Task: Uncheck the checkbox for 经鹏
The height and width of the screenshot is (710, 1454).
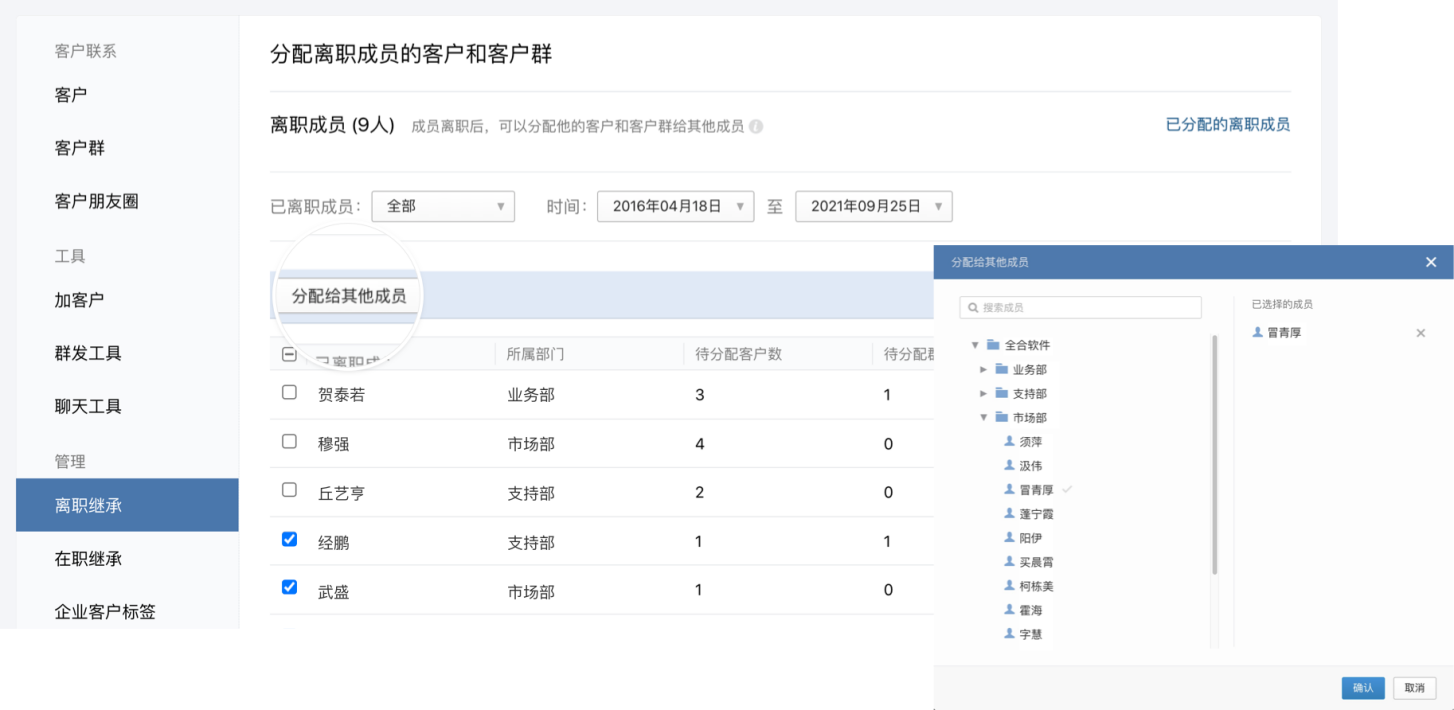Action: click(x=289, y=540)
